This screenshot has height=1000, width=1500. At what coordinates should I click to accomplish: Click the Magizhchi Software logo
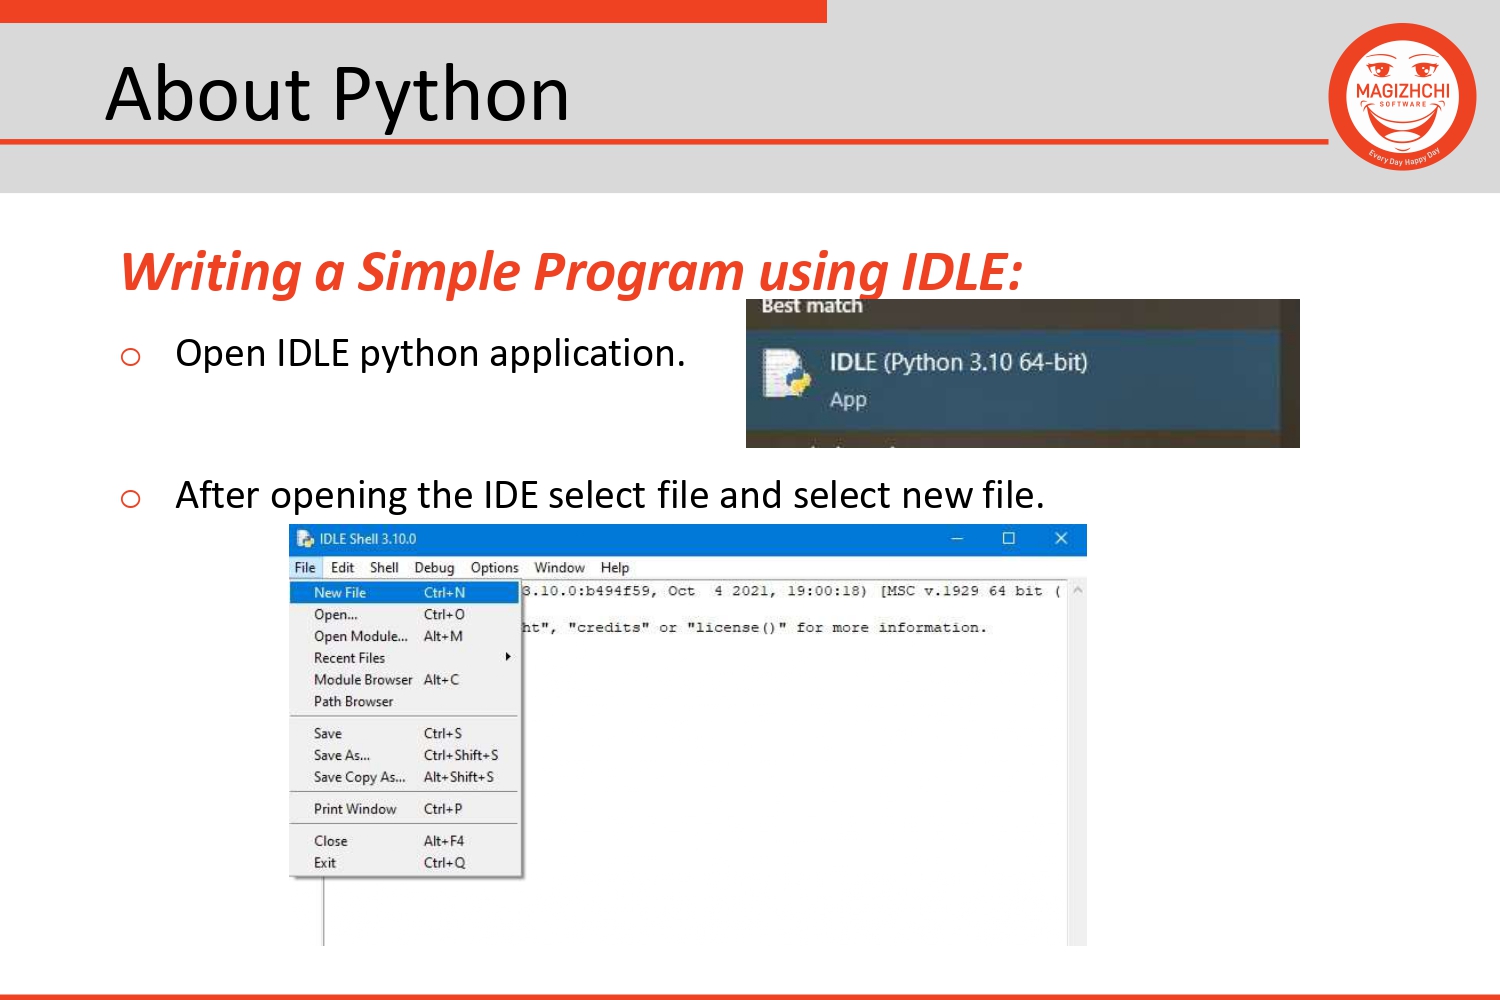(1402, 97)
